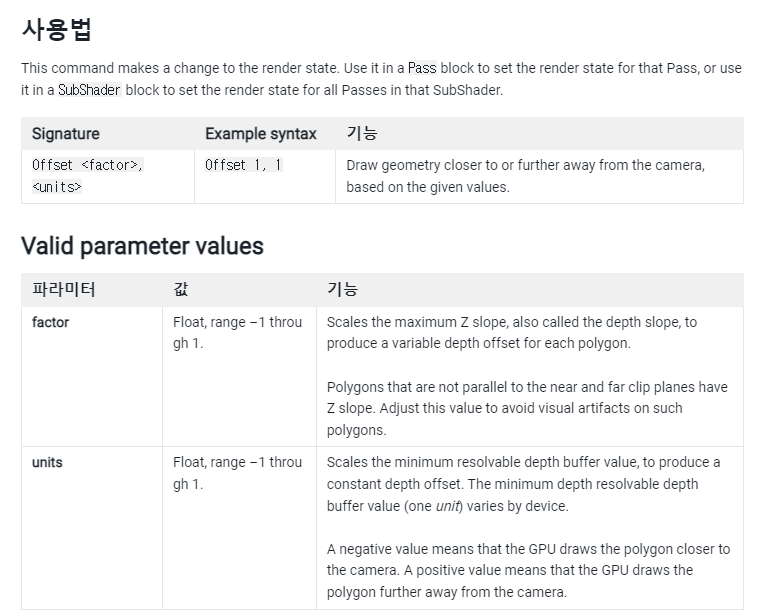Click the 기능 header in the parameter table
Screen dimensions: 759x612
[343, 290]
